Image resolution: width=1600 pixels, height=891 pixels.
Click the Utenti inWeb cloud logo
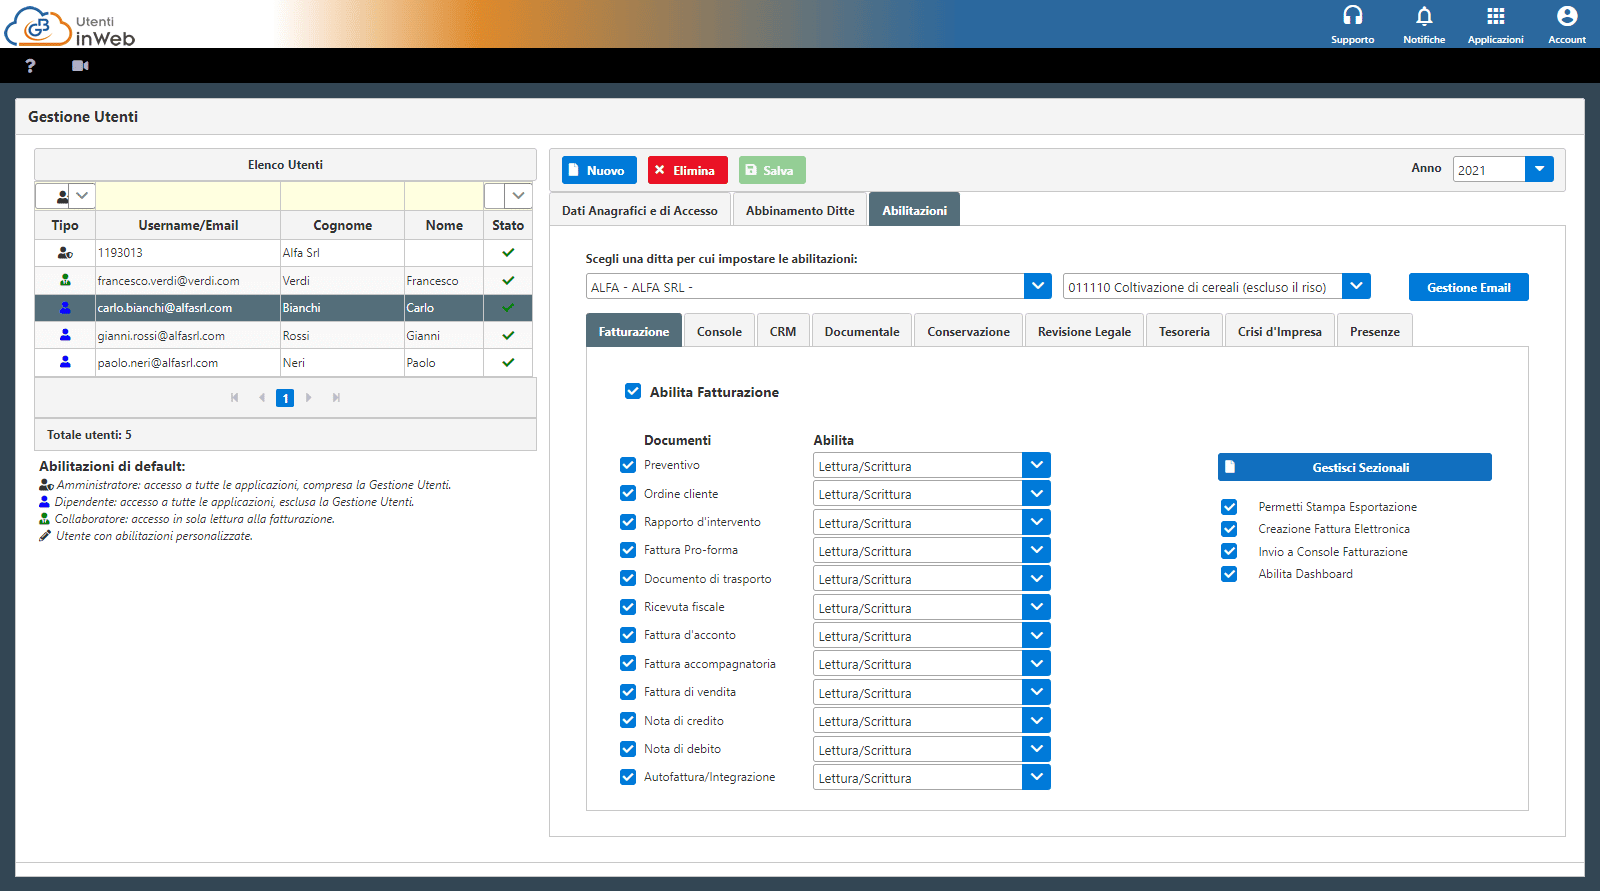(x=70, y=26)
